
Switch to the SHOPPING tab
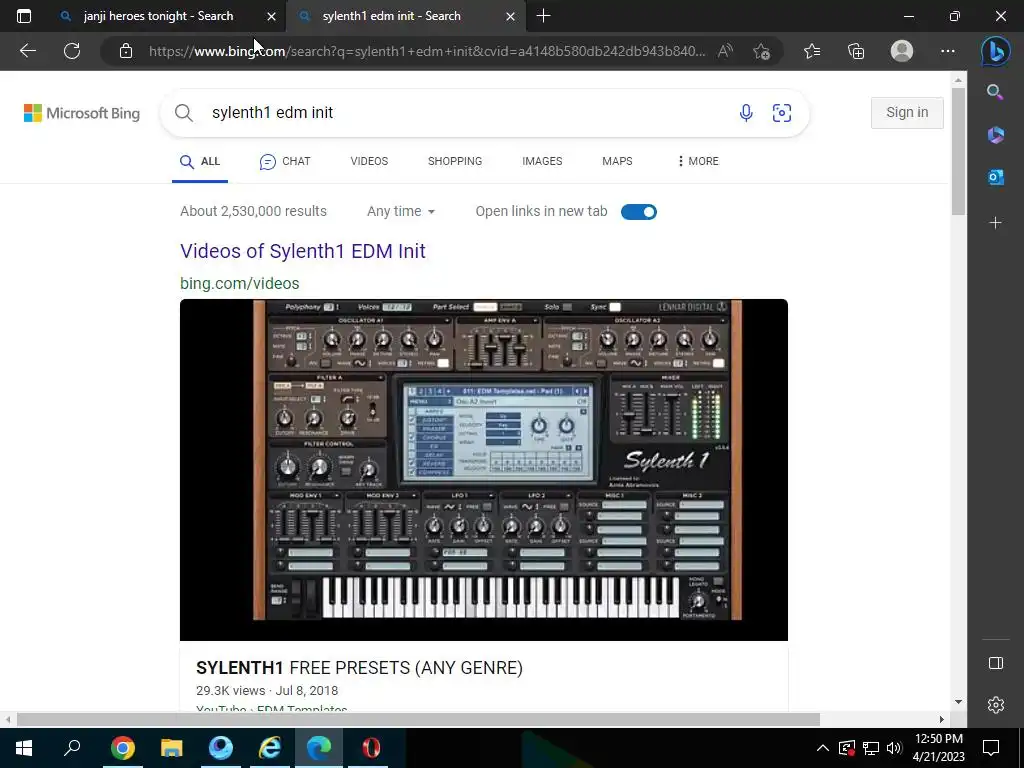tap(455, 161)
